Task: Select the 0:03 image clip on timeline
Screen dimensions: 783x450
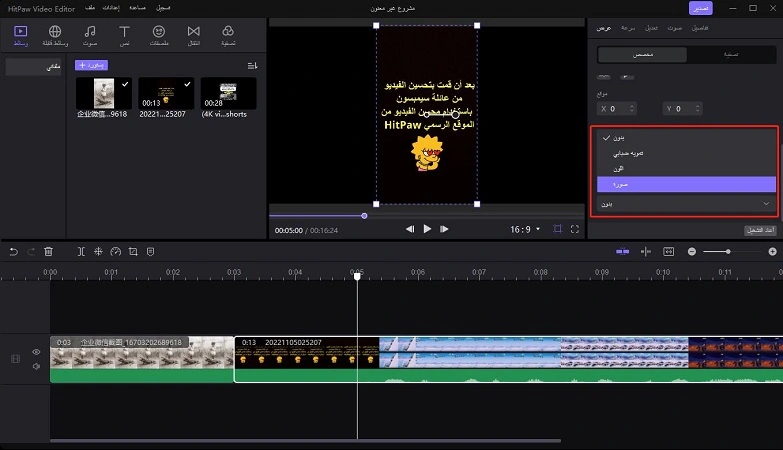Action: coord(142,359)
